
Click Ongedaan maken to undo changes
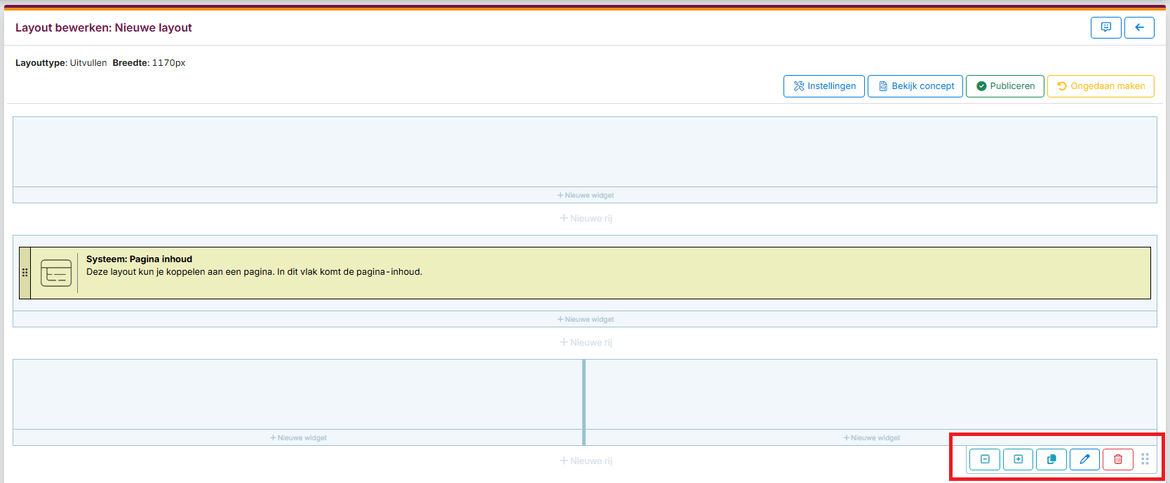1100,86
